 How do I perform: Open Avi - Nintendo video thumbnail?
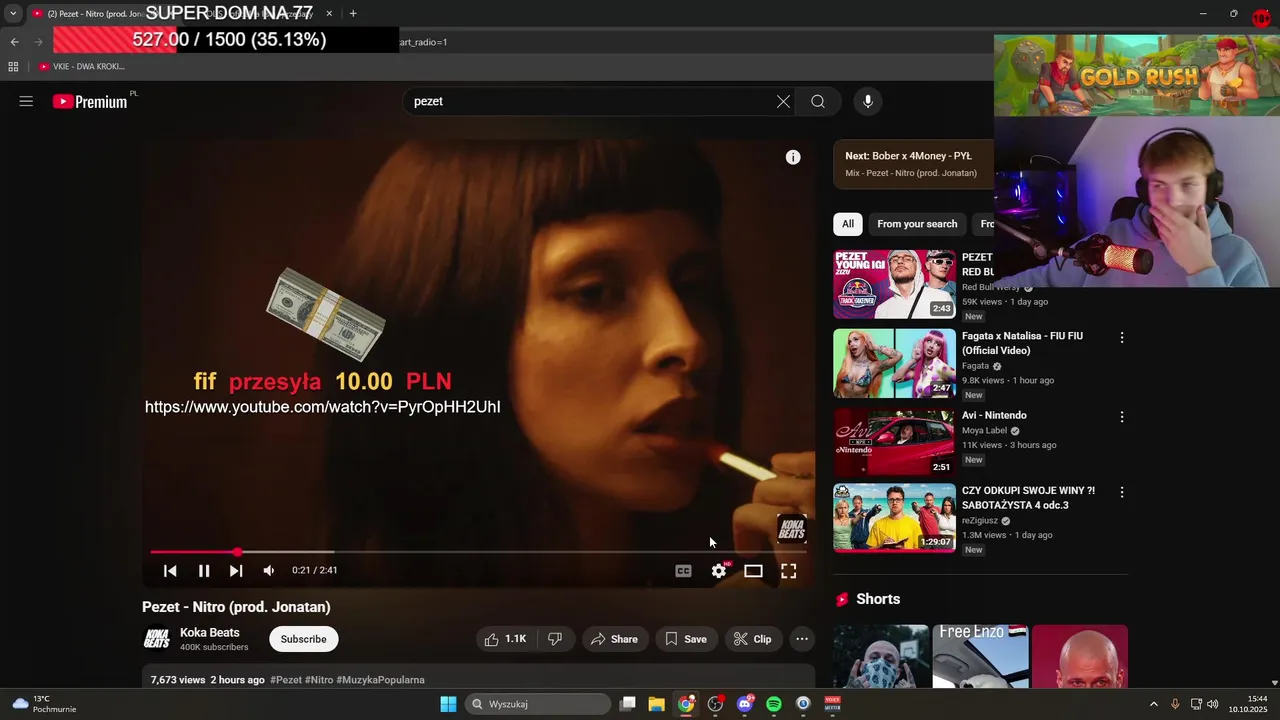pos(894,442)
